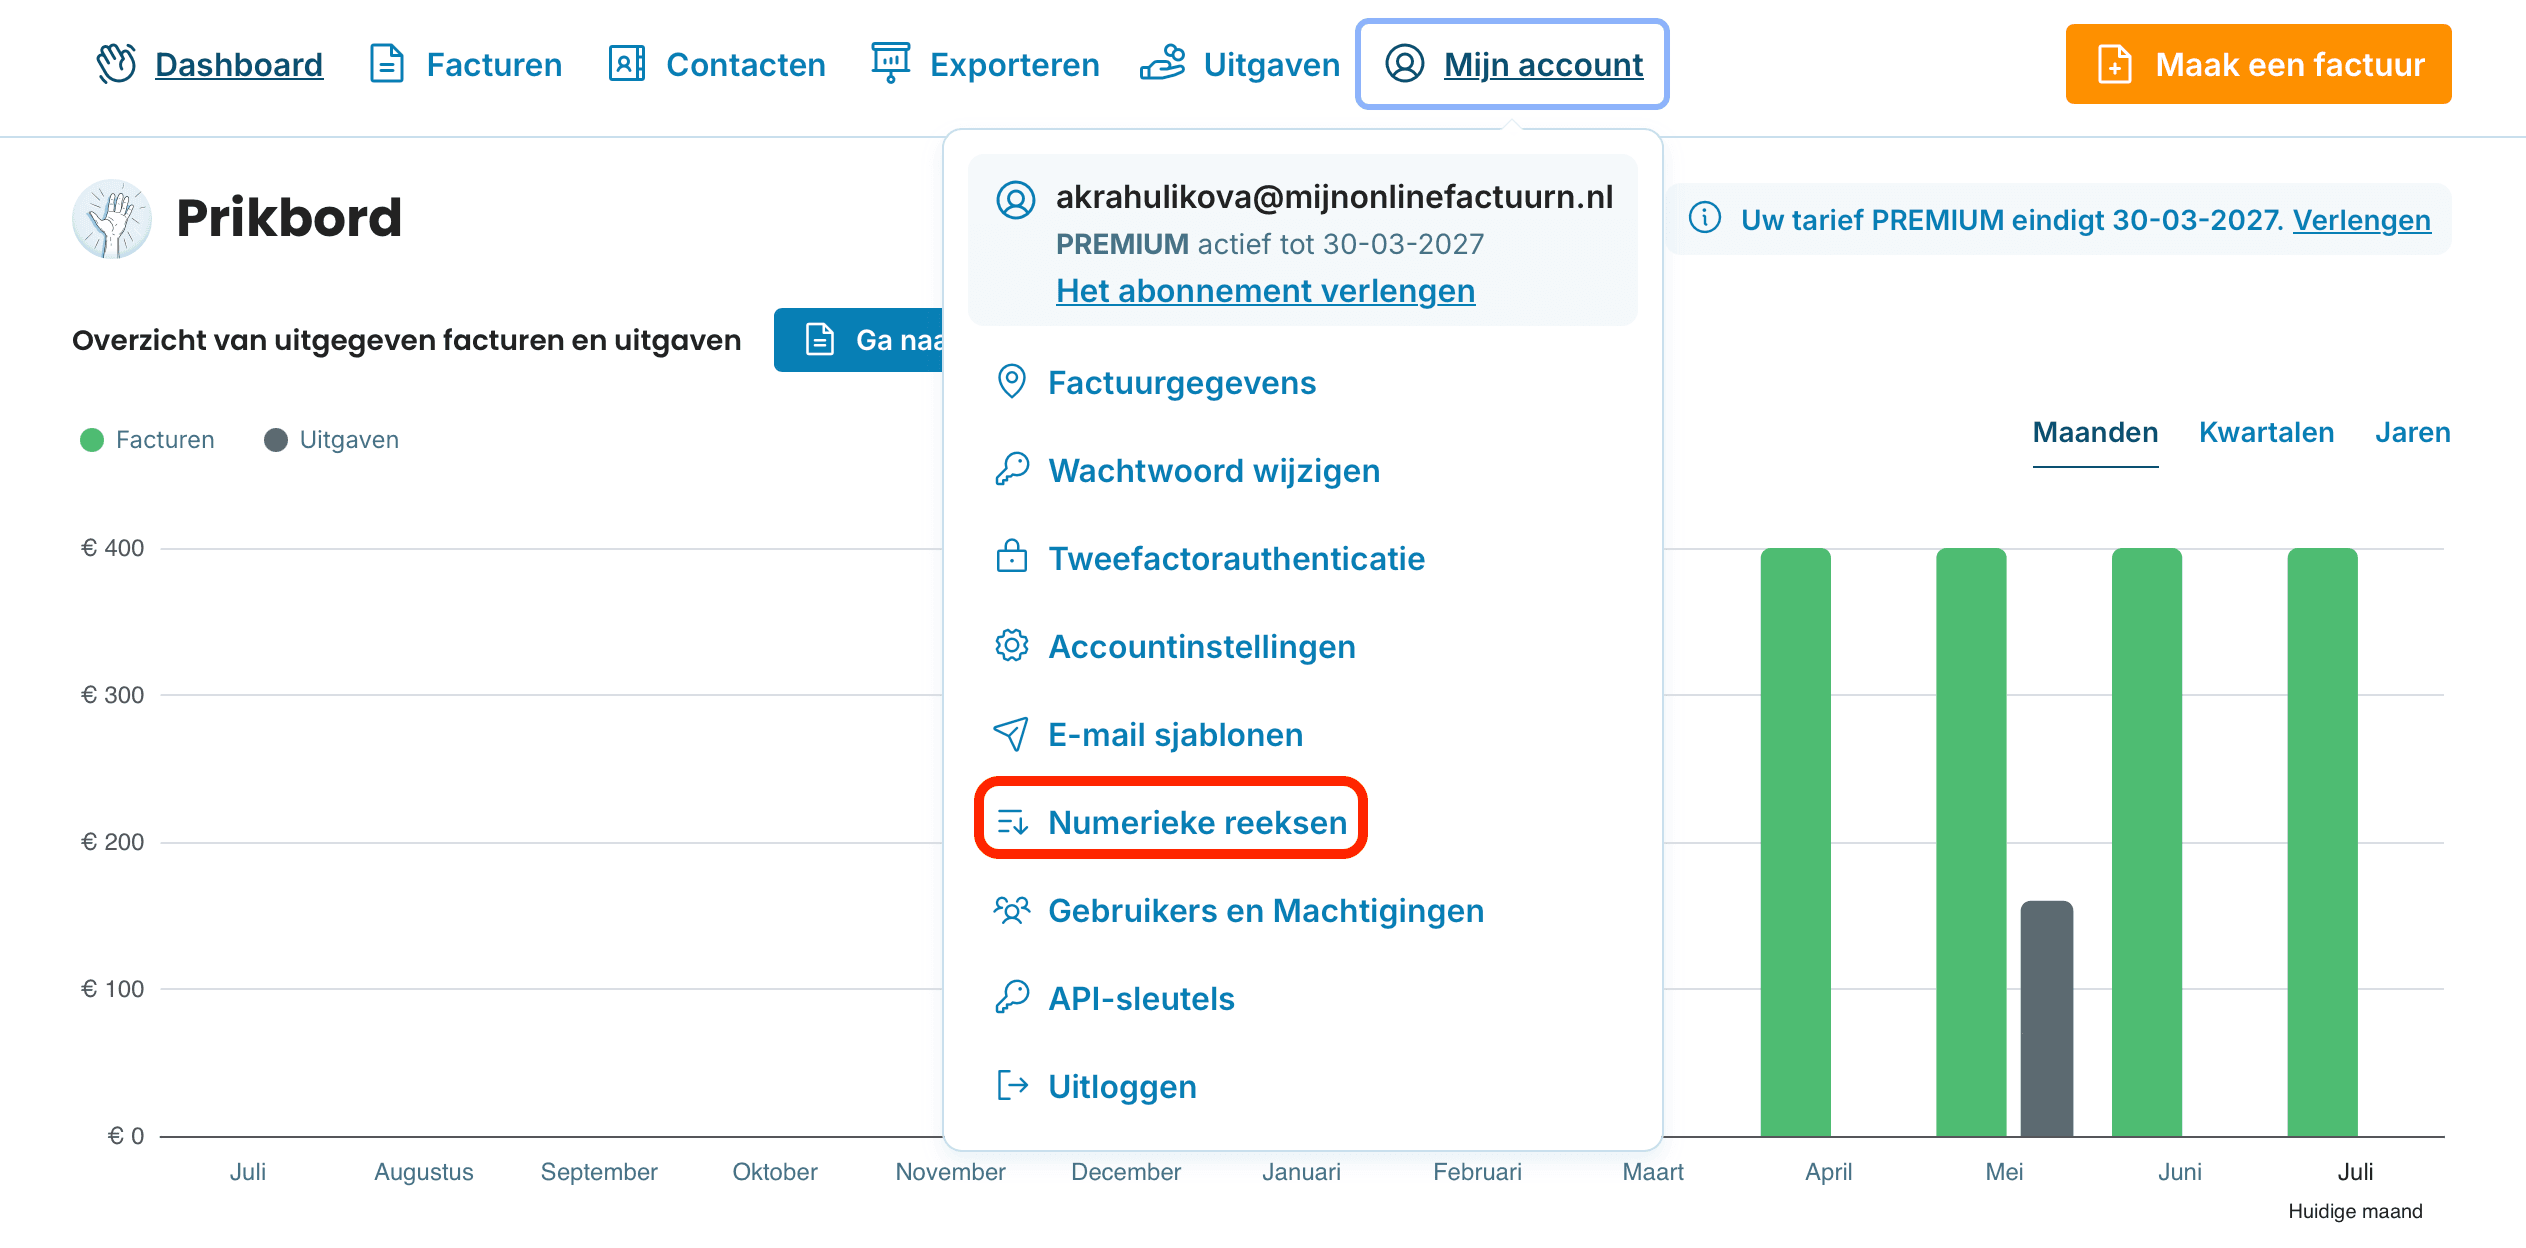Switch chart to Maanden tab
Viewport: 2526px width, 1248px height.
click(x=2095, y=434)
